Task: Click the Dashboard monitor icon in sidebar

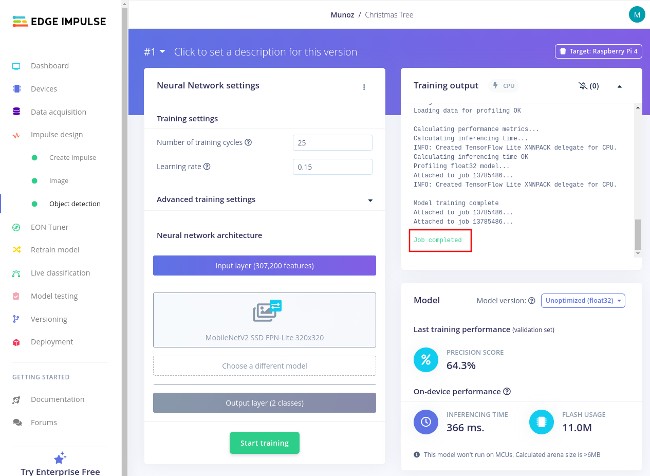Action: (16, 66)
